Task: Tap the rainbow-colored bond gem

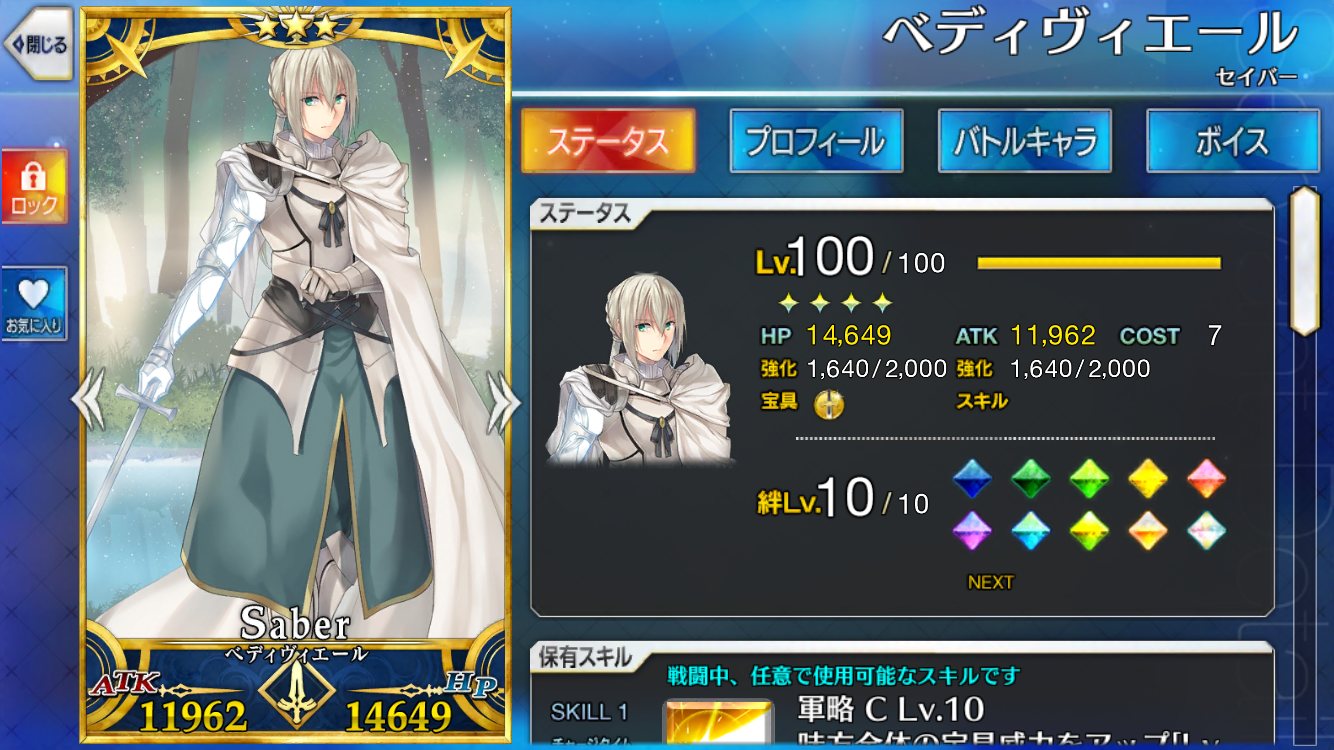Action: 1207,530
